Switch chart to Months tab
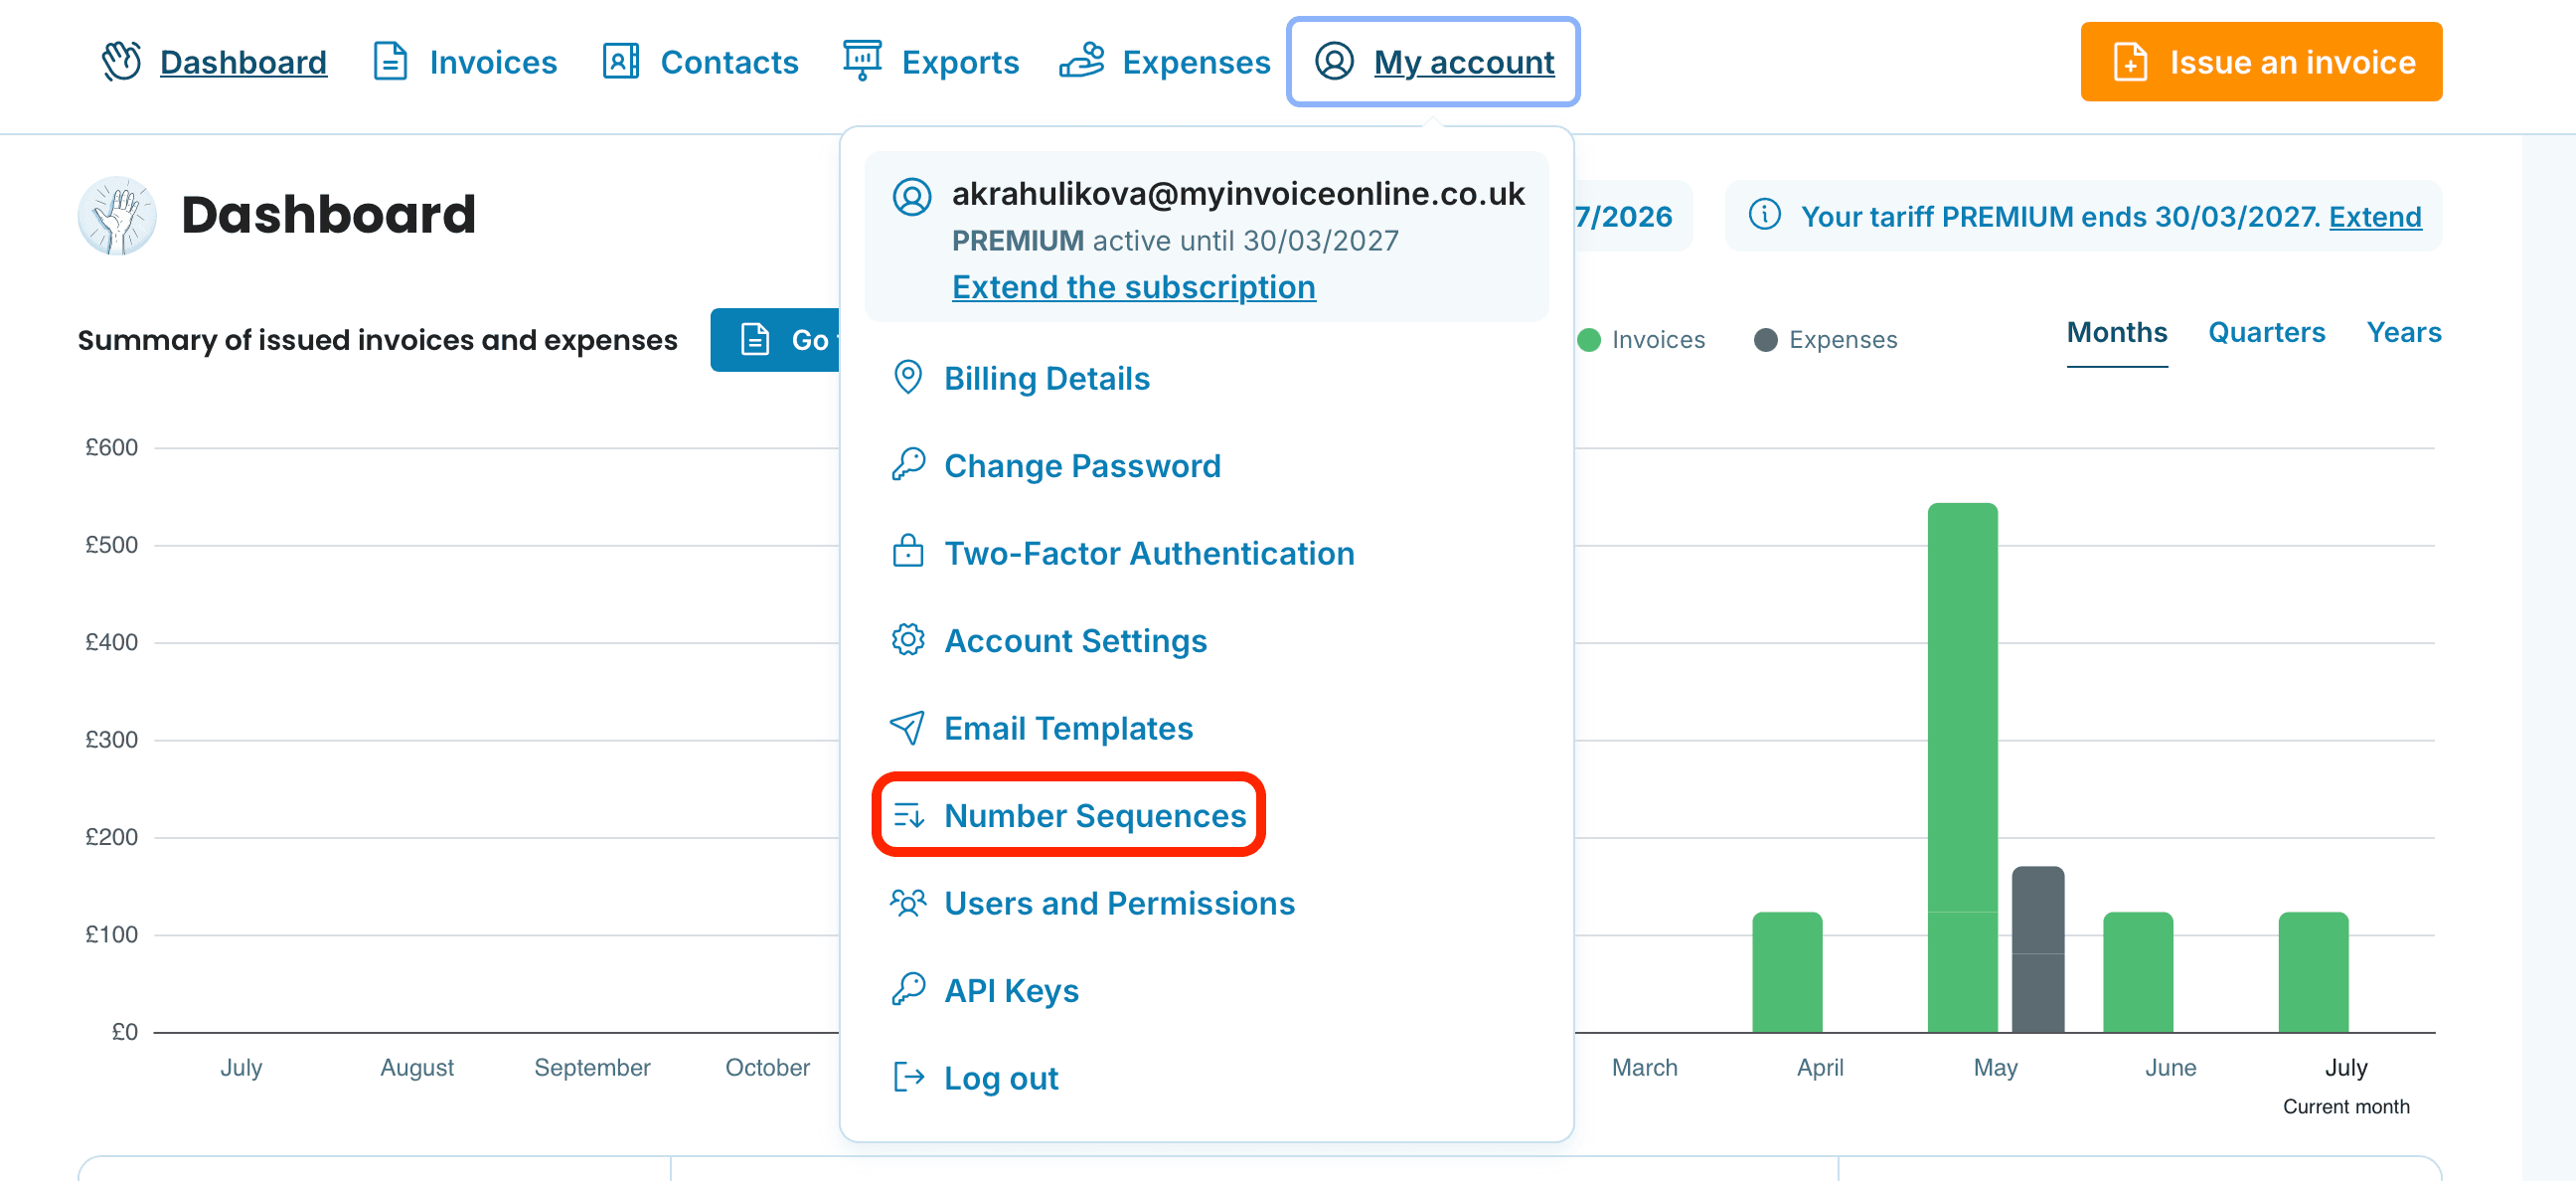2576x1181 pixels. tap(2117, 333)
